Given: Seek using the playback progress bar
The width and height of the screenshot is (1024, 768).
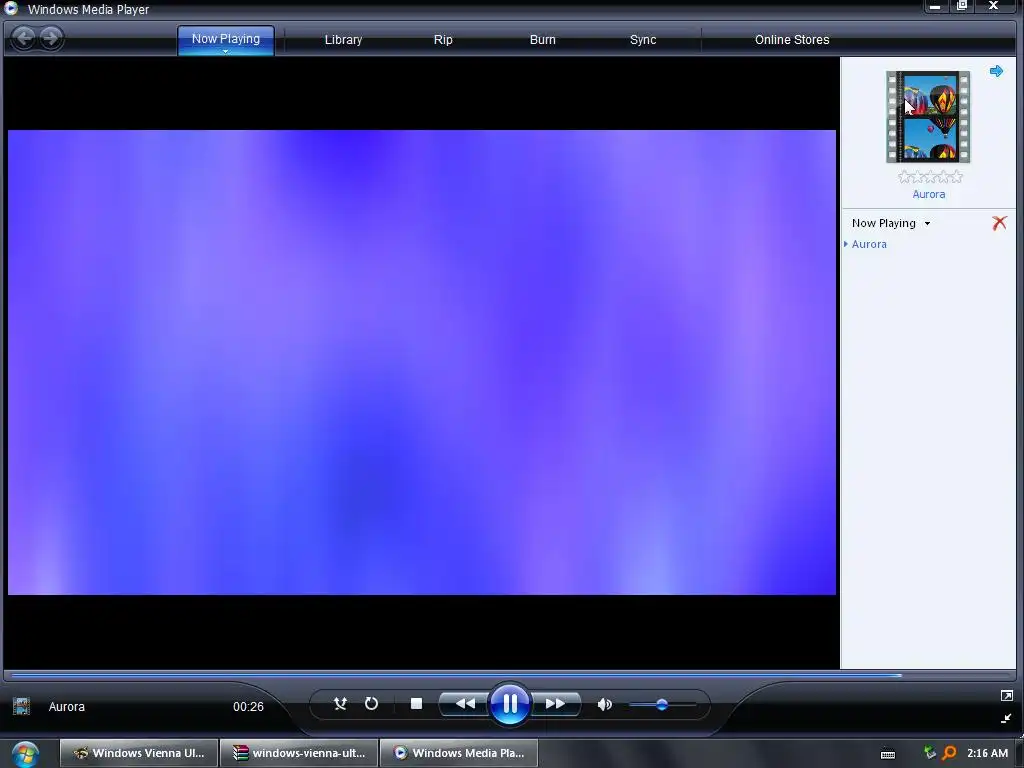Looking at the screenshot, I should click(509, 675).
